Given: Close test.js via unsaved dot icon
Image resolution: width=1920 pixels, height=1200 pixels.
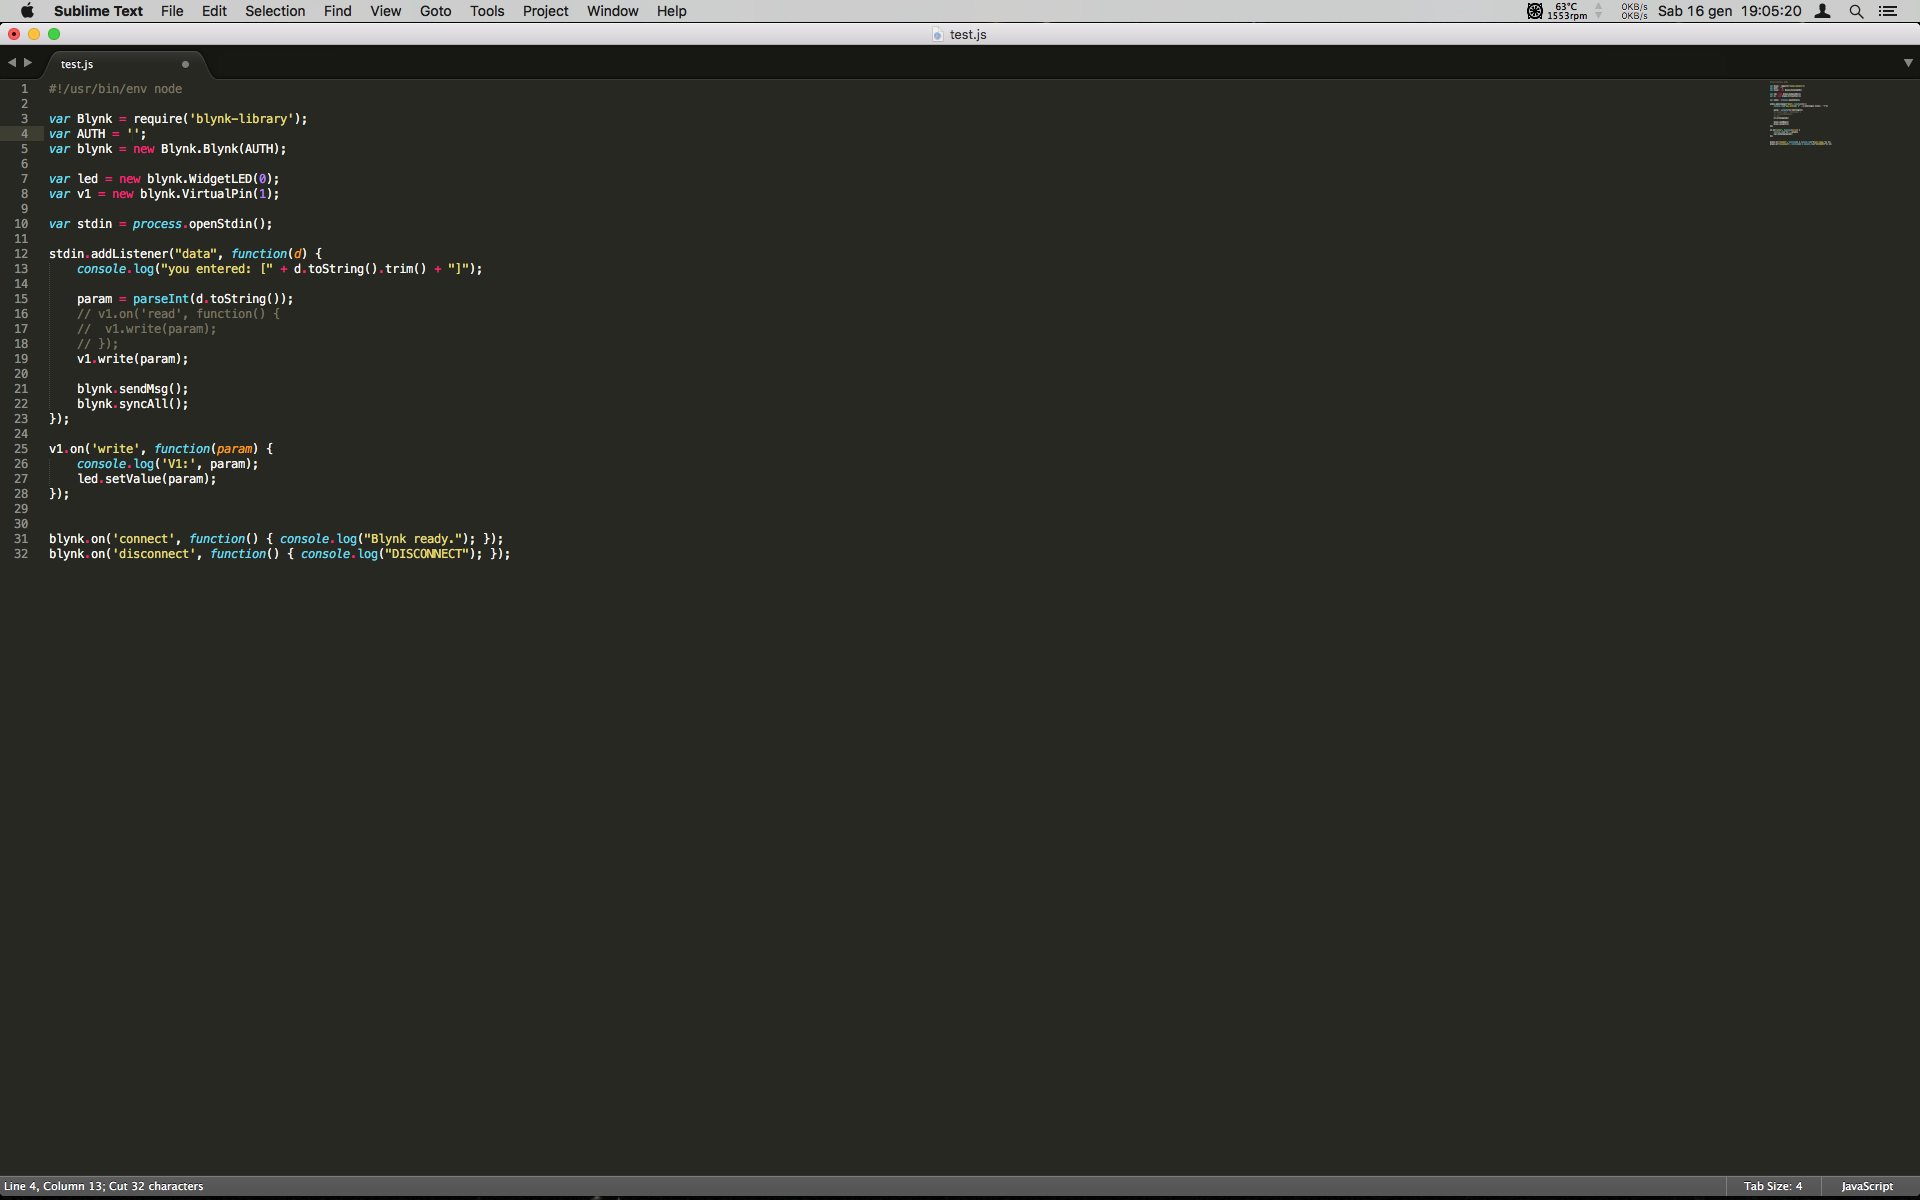Looking at the screenshot, I should (185, 64).
